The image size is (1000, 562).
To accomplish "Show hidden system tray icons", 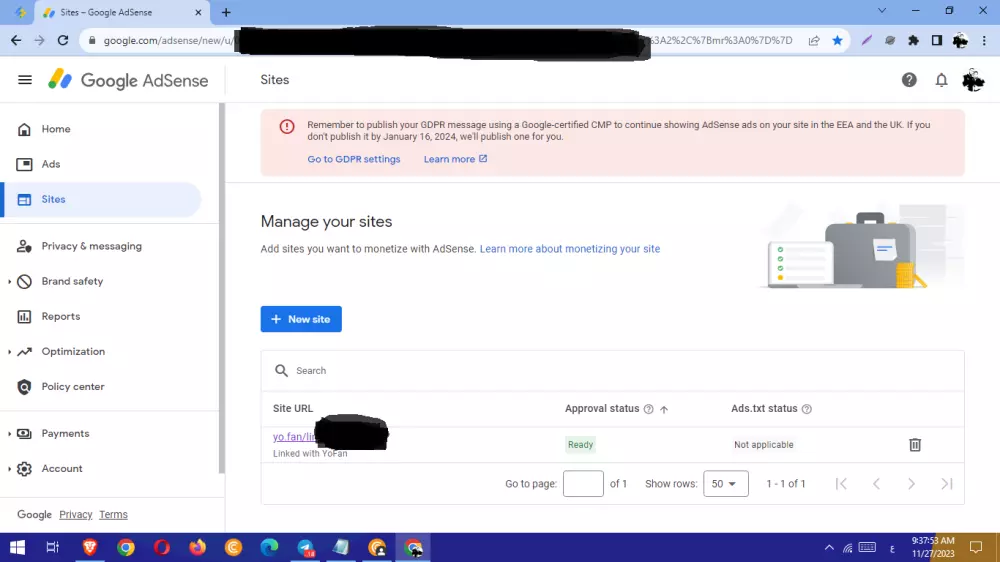I will [829, 547].
